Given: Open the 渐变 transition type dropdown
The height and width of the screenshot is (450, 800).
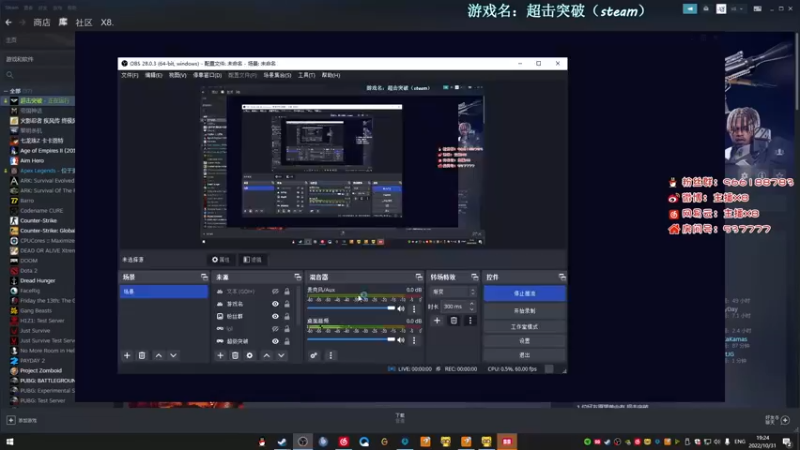Looking at the screenshot, I should coord(454,292).
